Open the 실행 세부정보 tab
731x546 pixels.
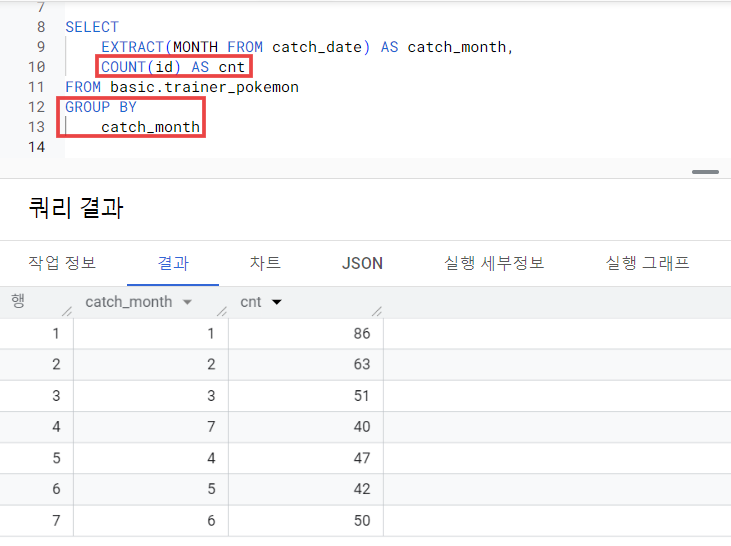494,263
